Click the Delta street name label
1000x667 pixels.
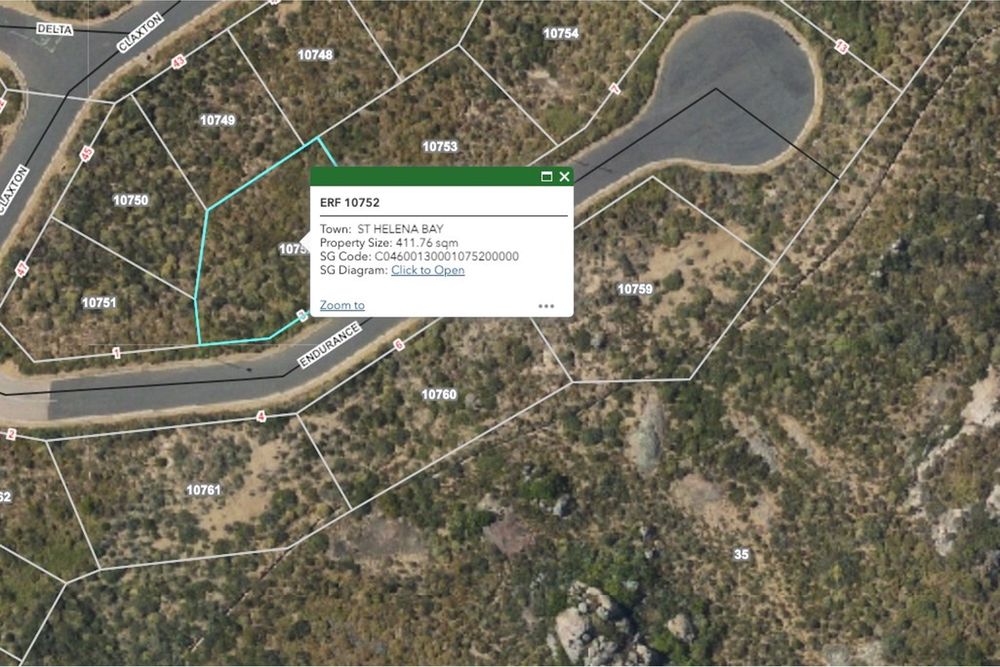tap(55, 29)
